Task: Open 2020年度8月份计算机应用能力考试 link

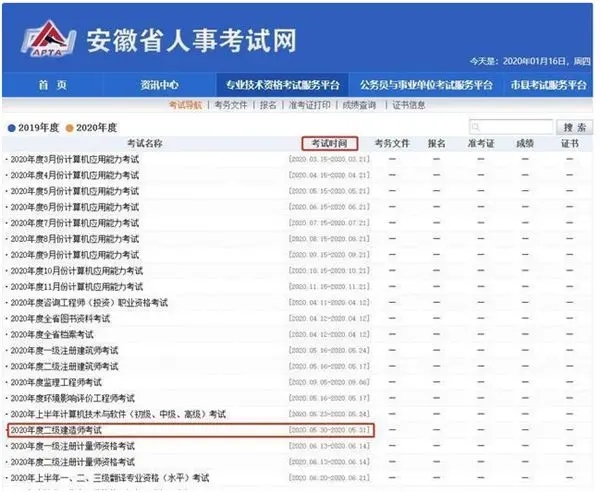Action: click(75, 239)
